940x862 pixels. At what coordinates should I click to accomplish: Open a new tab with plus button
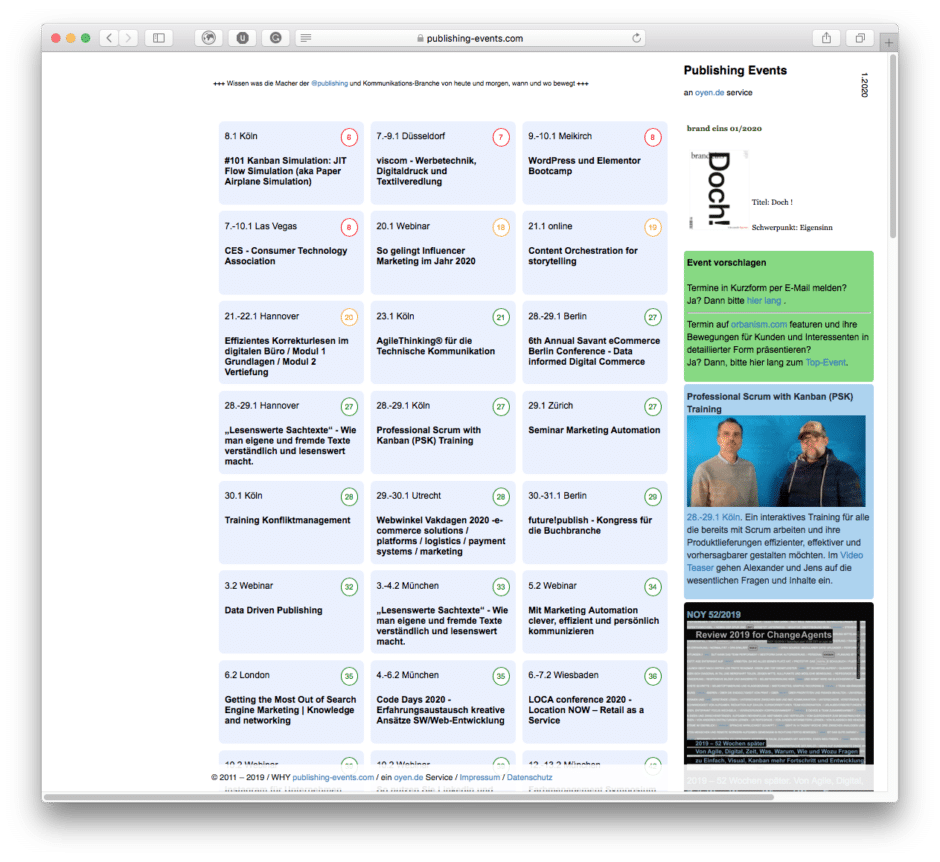[888, 42]
